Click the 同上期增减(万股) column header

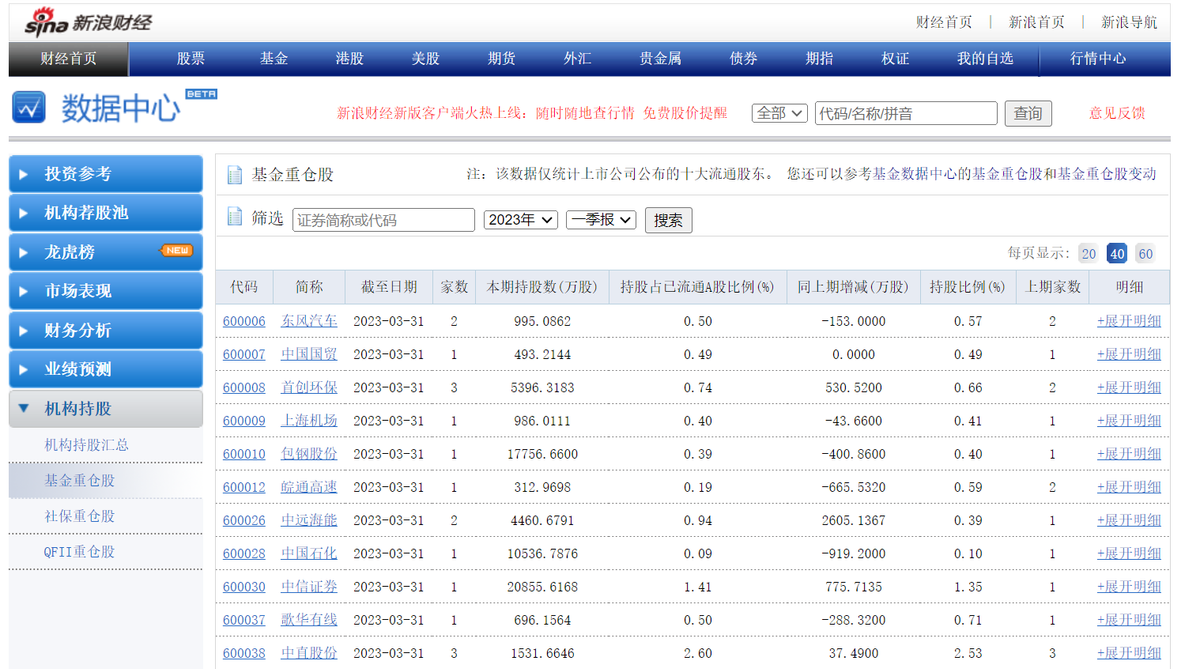coord(853,287)
